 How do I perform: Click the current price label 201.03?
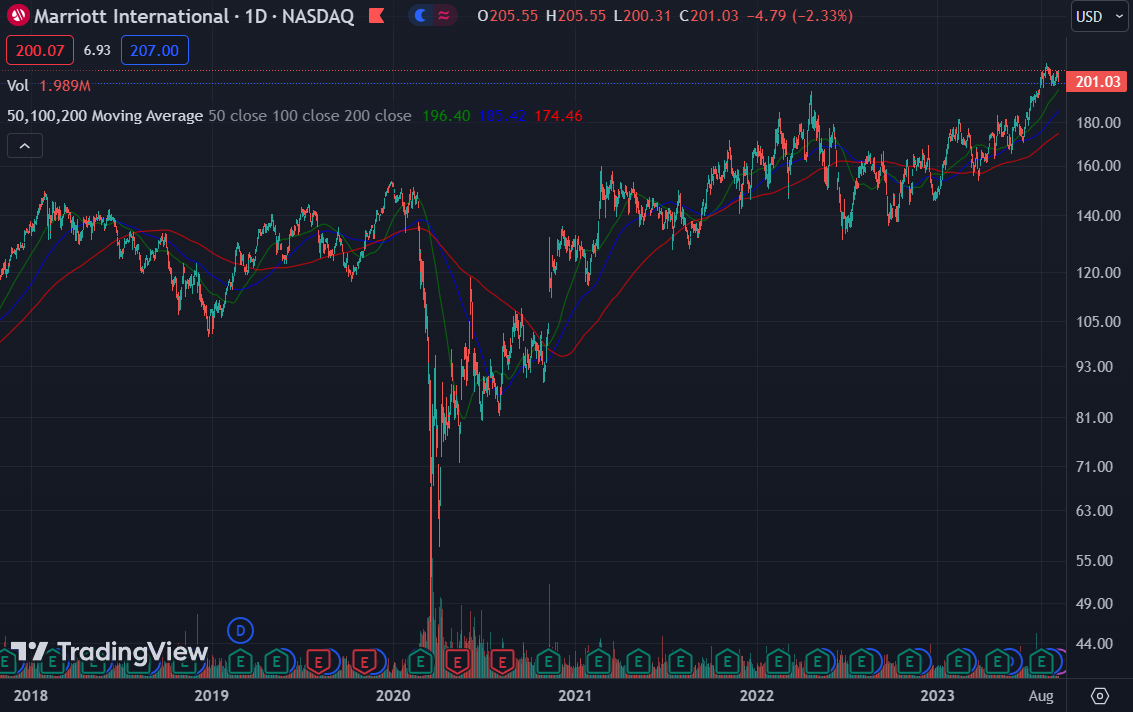1097,82
